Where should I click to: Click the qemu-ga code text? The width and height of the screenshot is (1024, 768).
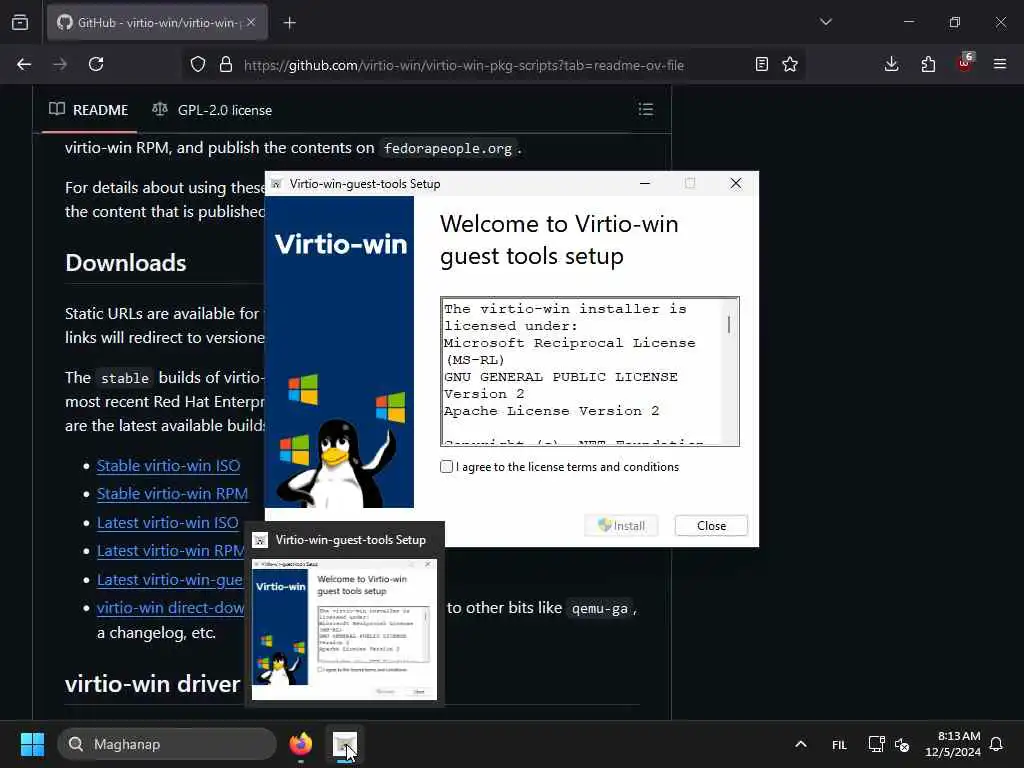pyautogui.click(x=600, y=609)
